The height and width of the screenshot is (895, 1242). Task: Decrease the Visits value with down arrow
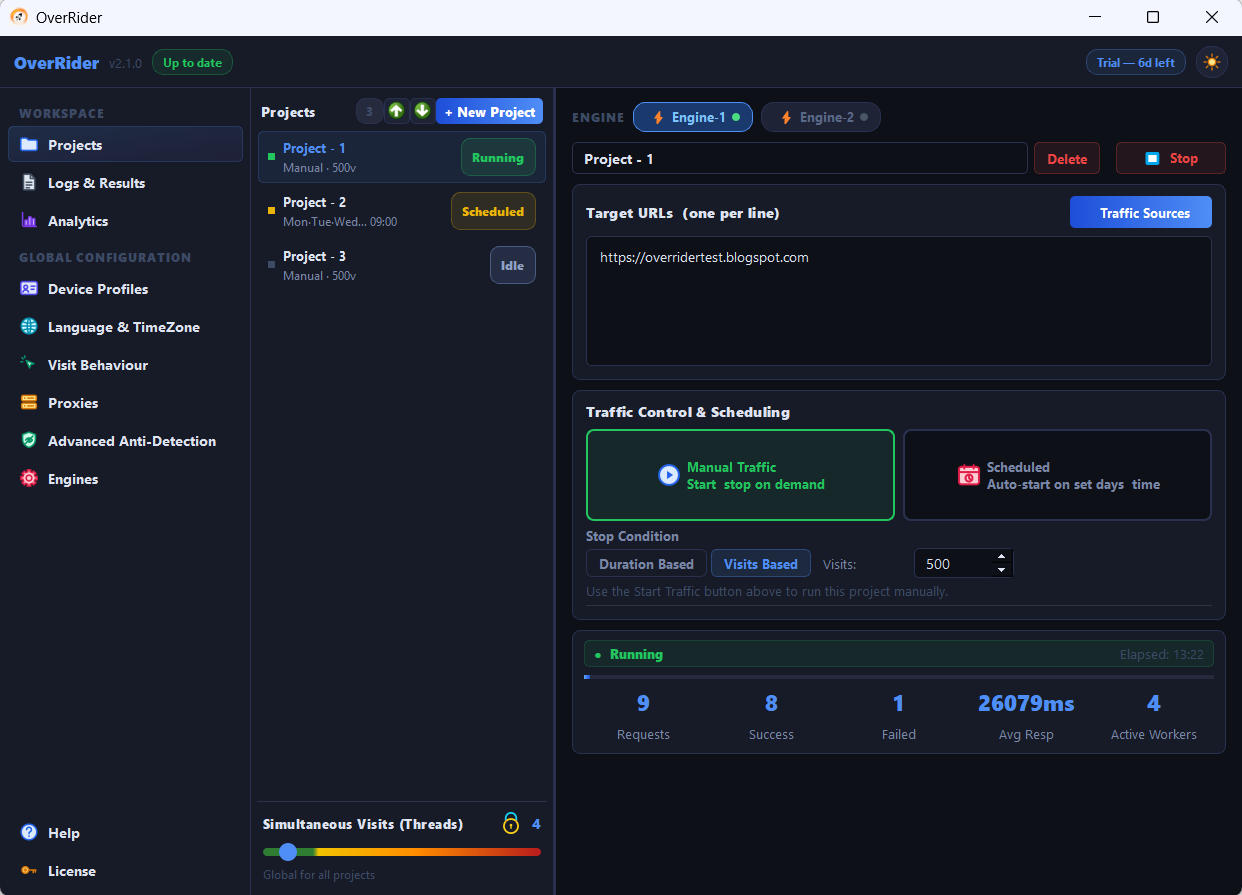1001,570
